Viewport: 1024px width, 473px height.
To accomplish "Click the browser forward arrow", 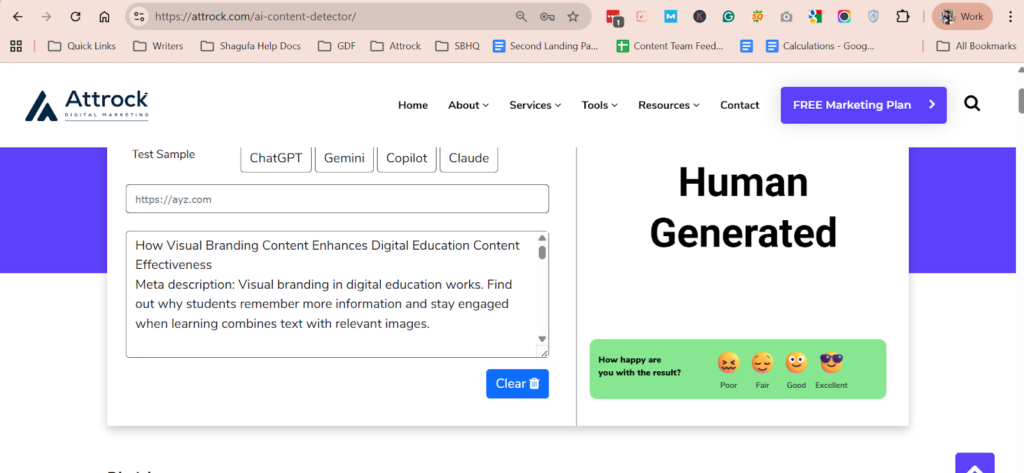I will pyautogui.click(x=46, y=17).
